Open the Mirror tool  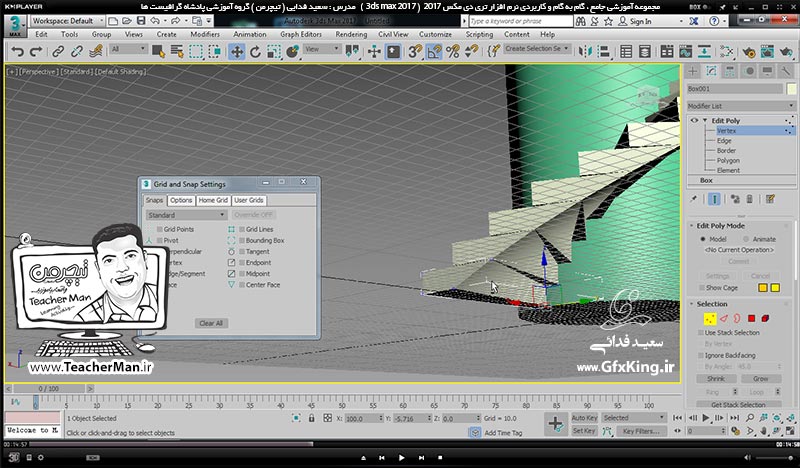point(585,52)
